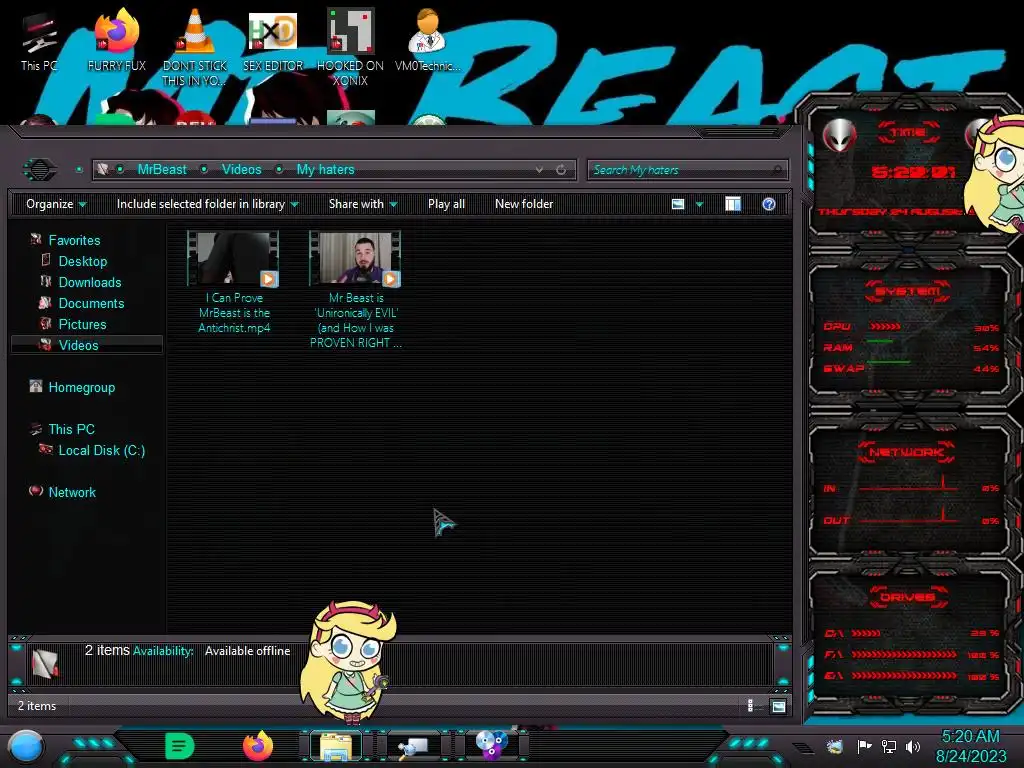
Task: Click the network tray icon
Action: (889, 746)
